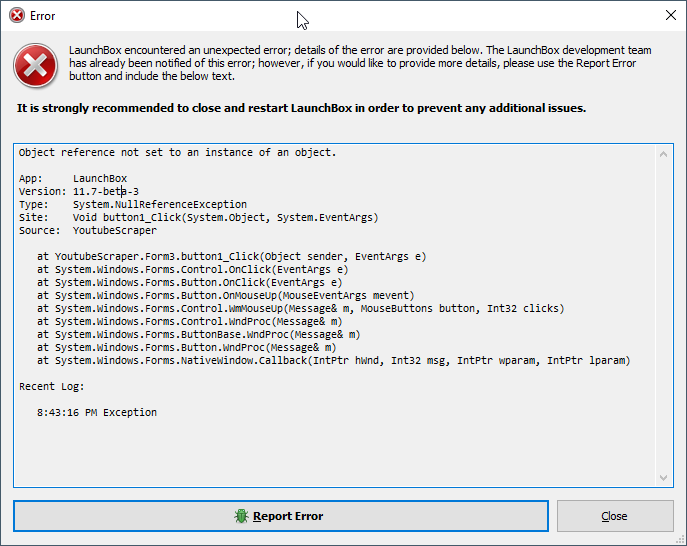The height and width of the screenshot is (546, 687).
Task: Click the small red error icon in title bar
Action: tap(17, 16)
